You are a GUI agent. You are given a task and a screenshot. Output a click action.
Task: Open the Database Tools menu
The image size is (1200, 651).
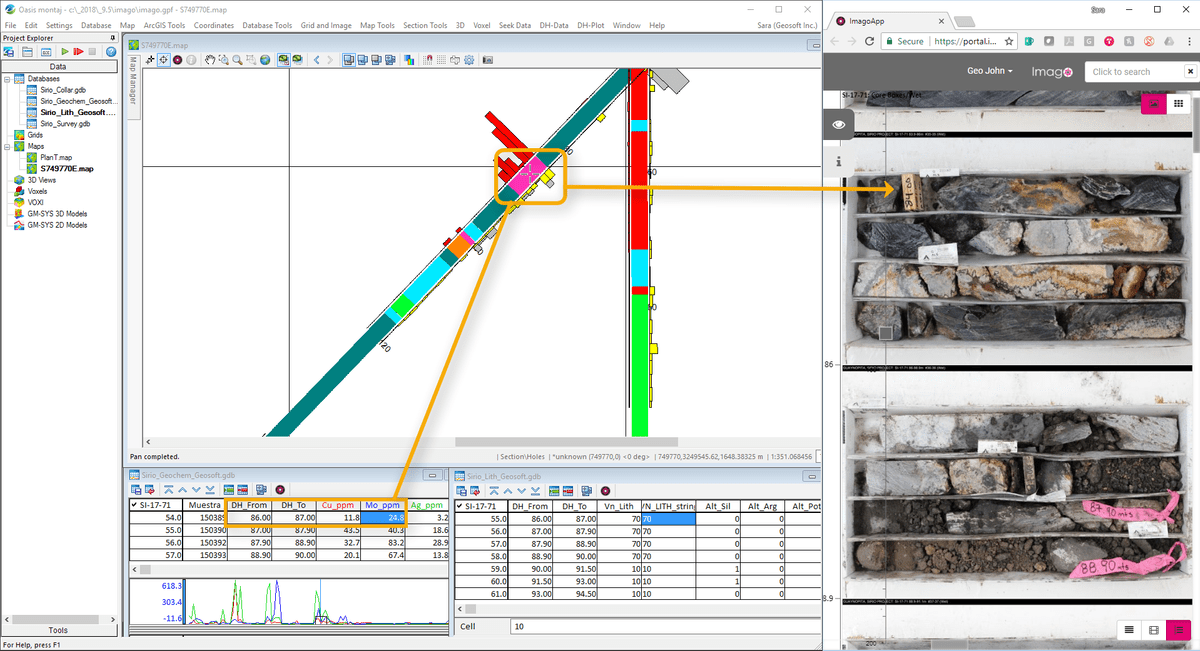pyautogui.click(x=267, y=25)
